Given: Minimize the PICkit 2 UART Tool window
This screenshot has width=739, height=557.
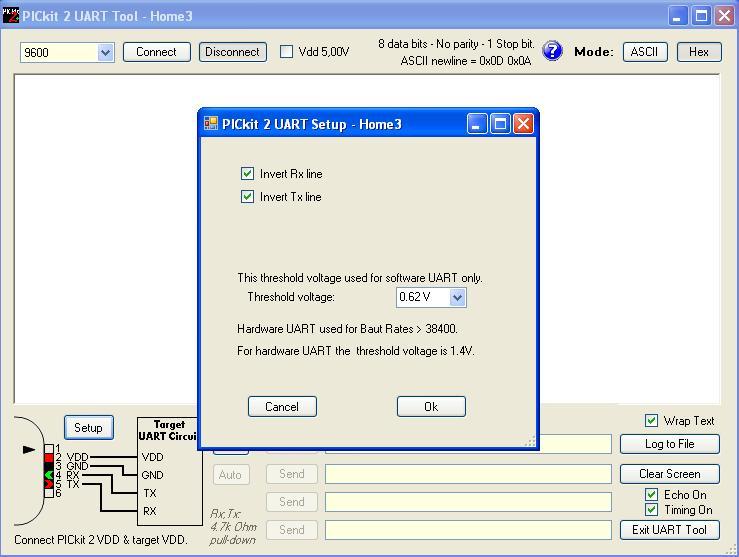Looking at the screenshot, I should (x=677, y=16).
